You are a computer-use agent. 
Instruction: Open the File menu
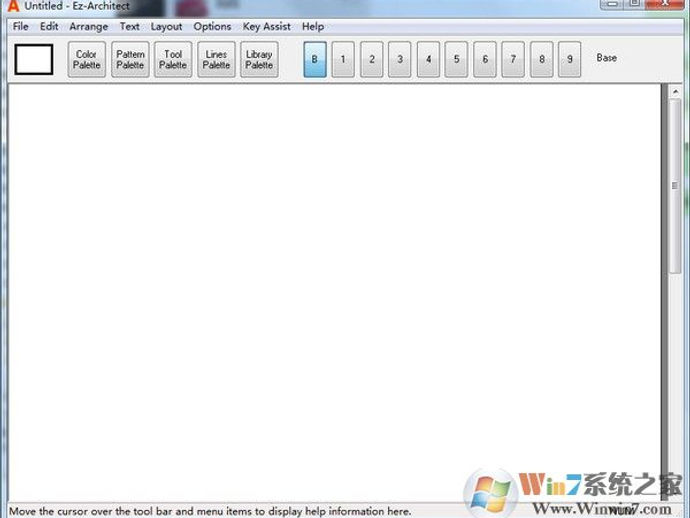(20, 26)
